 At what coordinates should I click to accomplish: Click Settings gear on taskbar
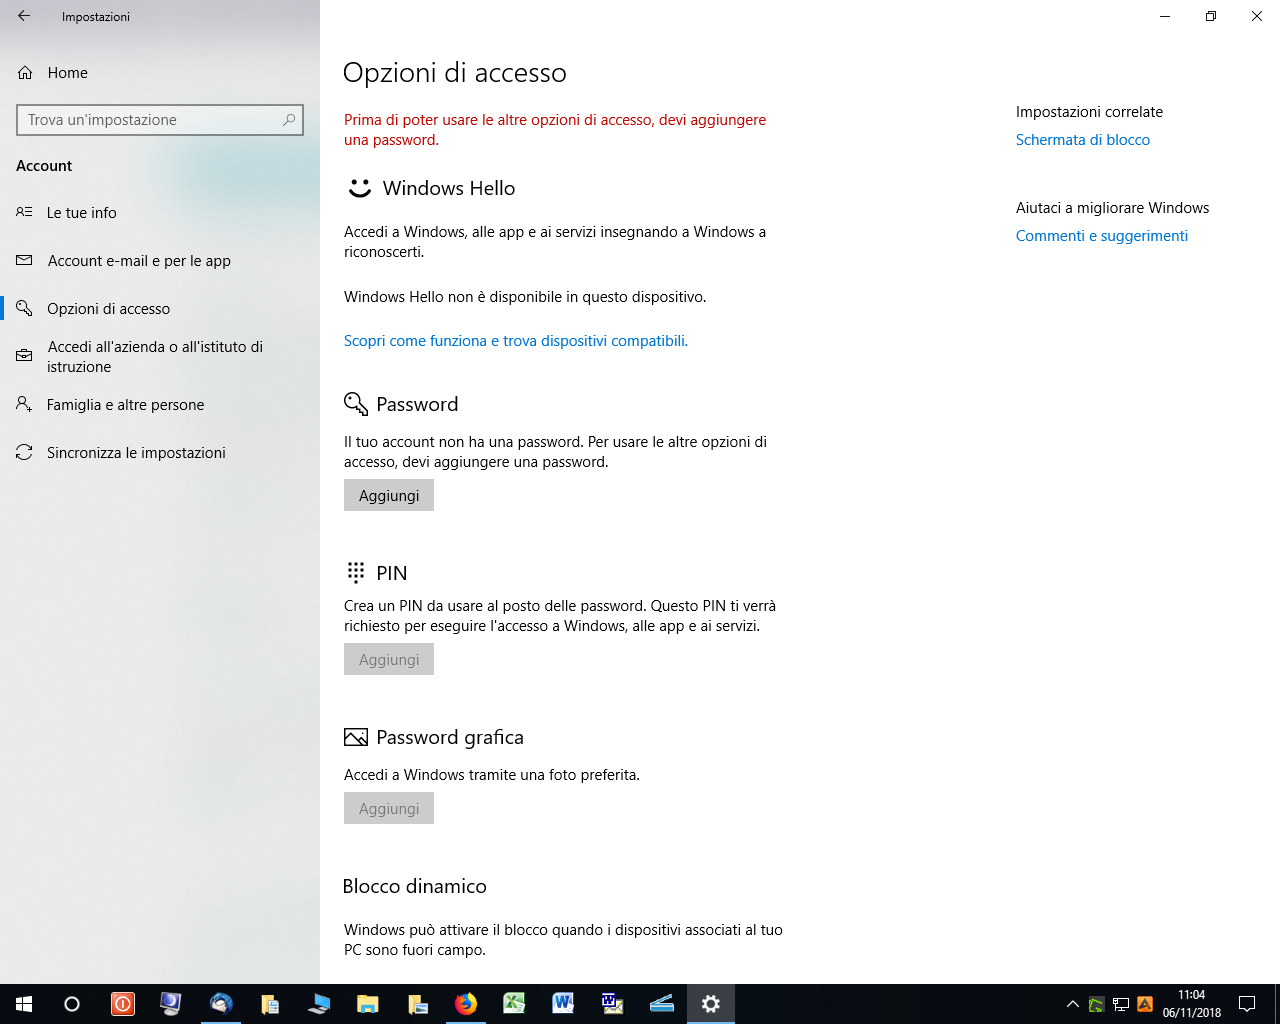(711, 1004)
